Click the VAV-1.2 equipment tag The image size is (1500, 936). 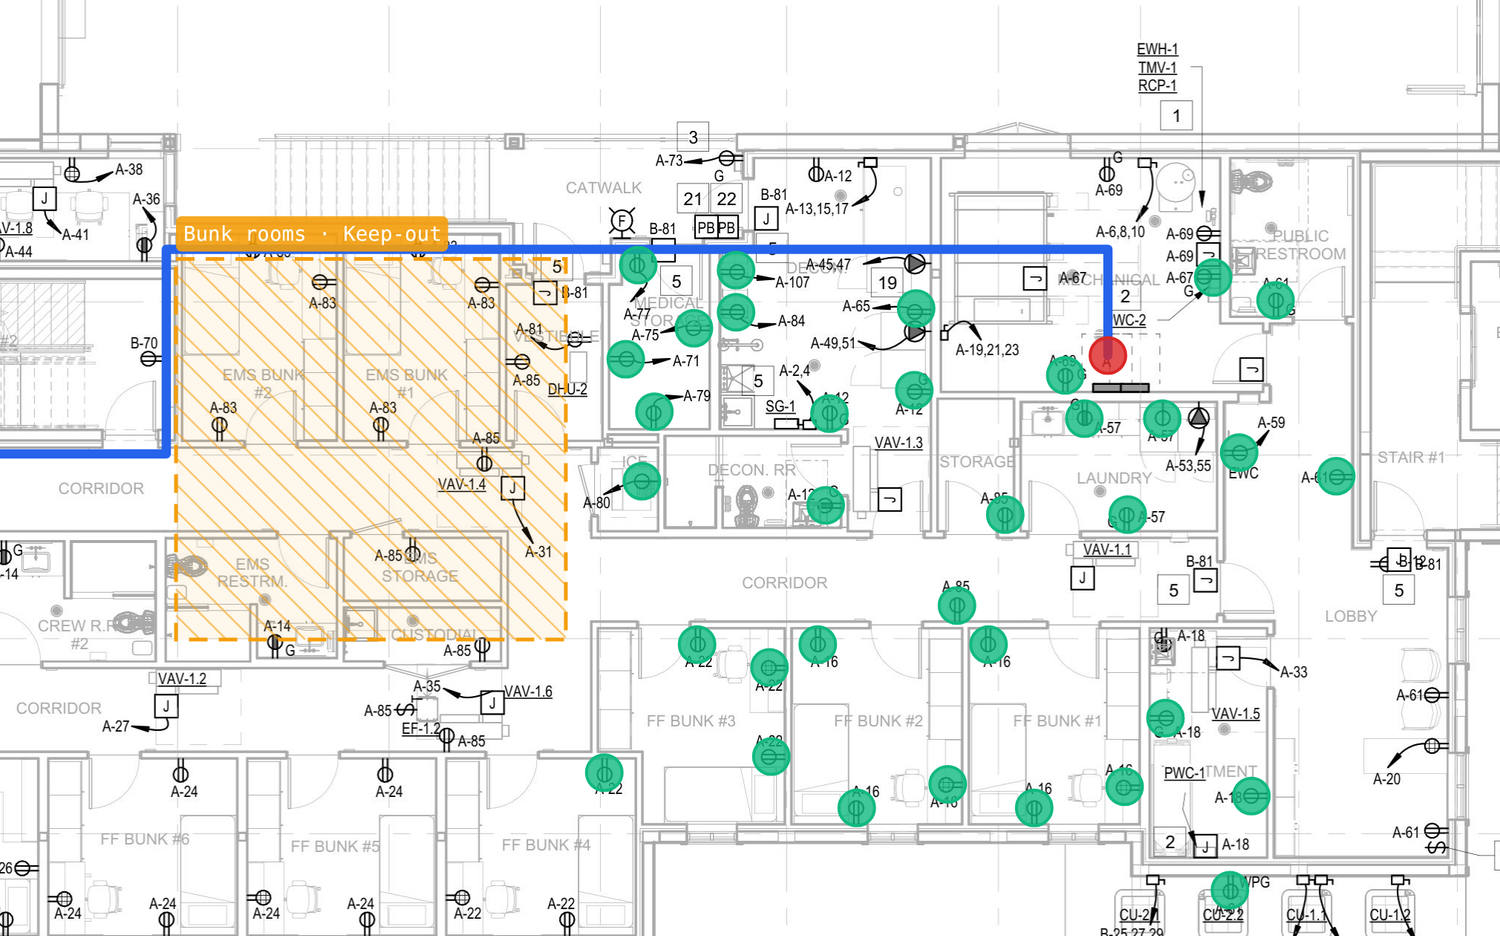coord(182,679)
